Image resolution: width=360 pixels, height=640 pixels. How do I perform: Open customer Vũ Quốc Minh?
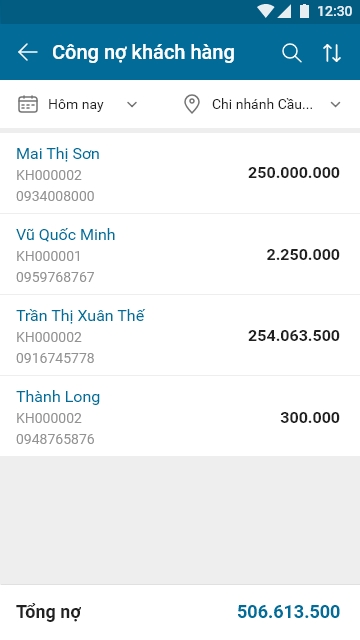[x=180, y=254]
